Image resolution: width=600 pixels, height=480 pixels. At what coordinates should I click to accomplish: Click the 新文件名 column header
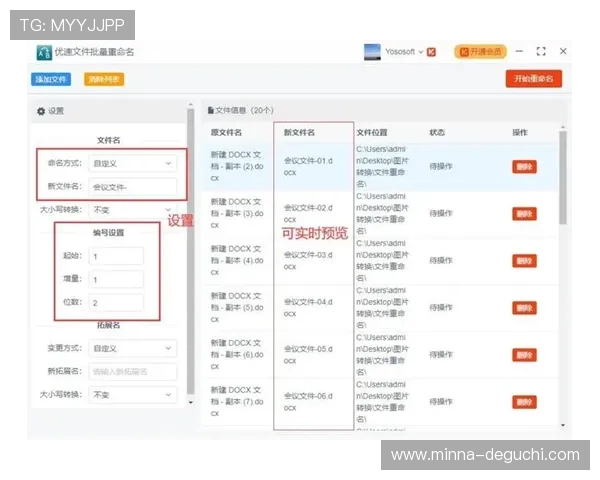click(x=299, y=132)
